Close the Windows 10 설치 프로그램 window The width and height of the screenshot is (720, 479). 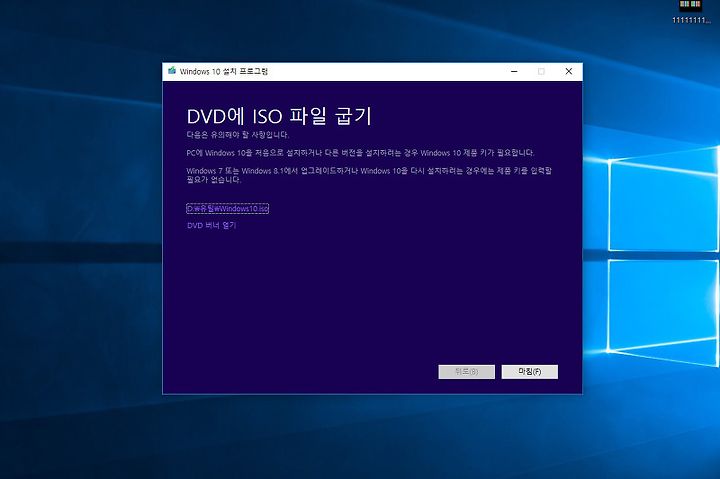pos(568,72)
